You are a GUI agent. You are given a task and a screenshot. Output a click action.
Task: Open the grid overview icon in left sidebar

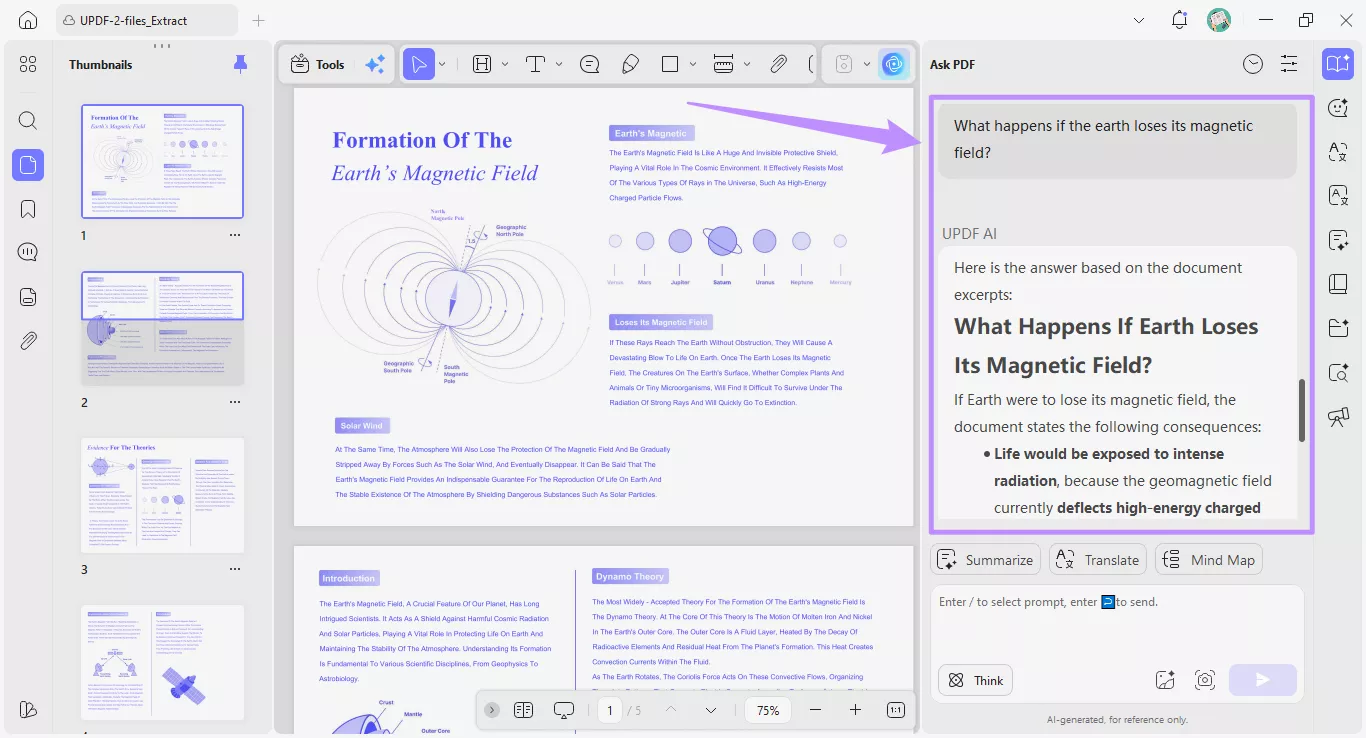28,64
